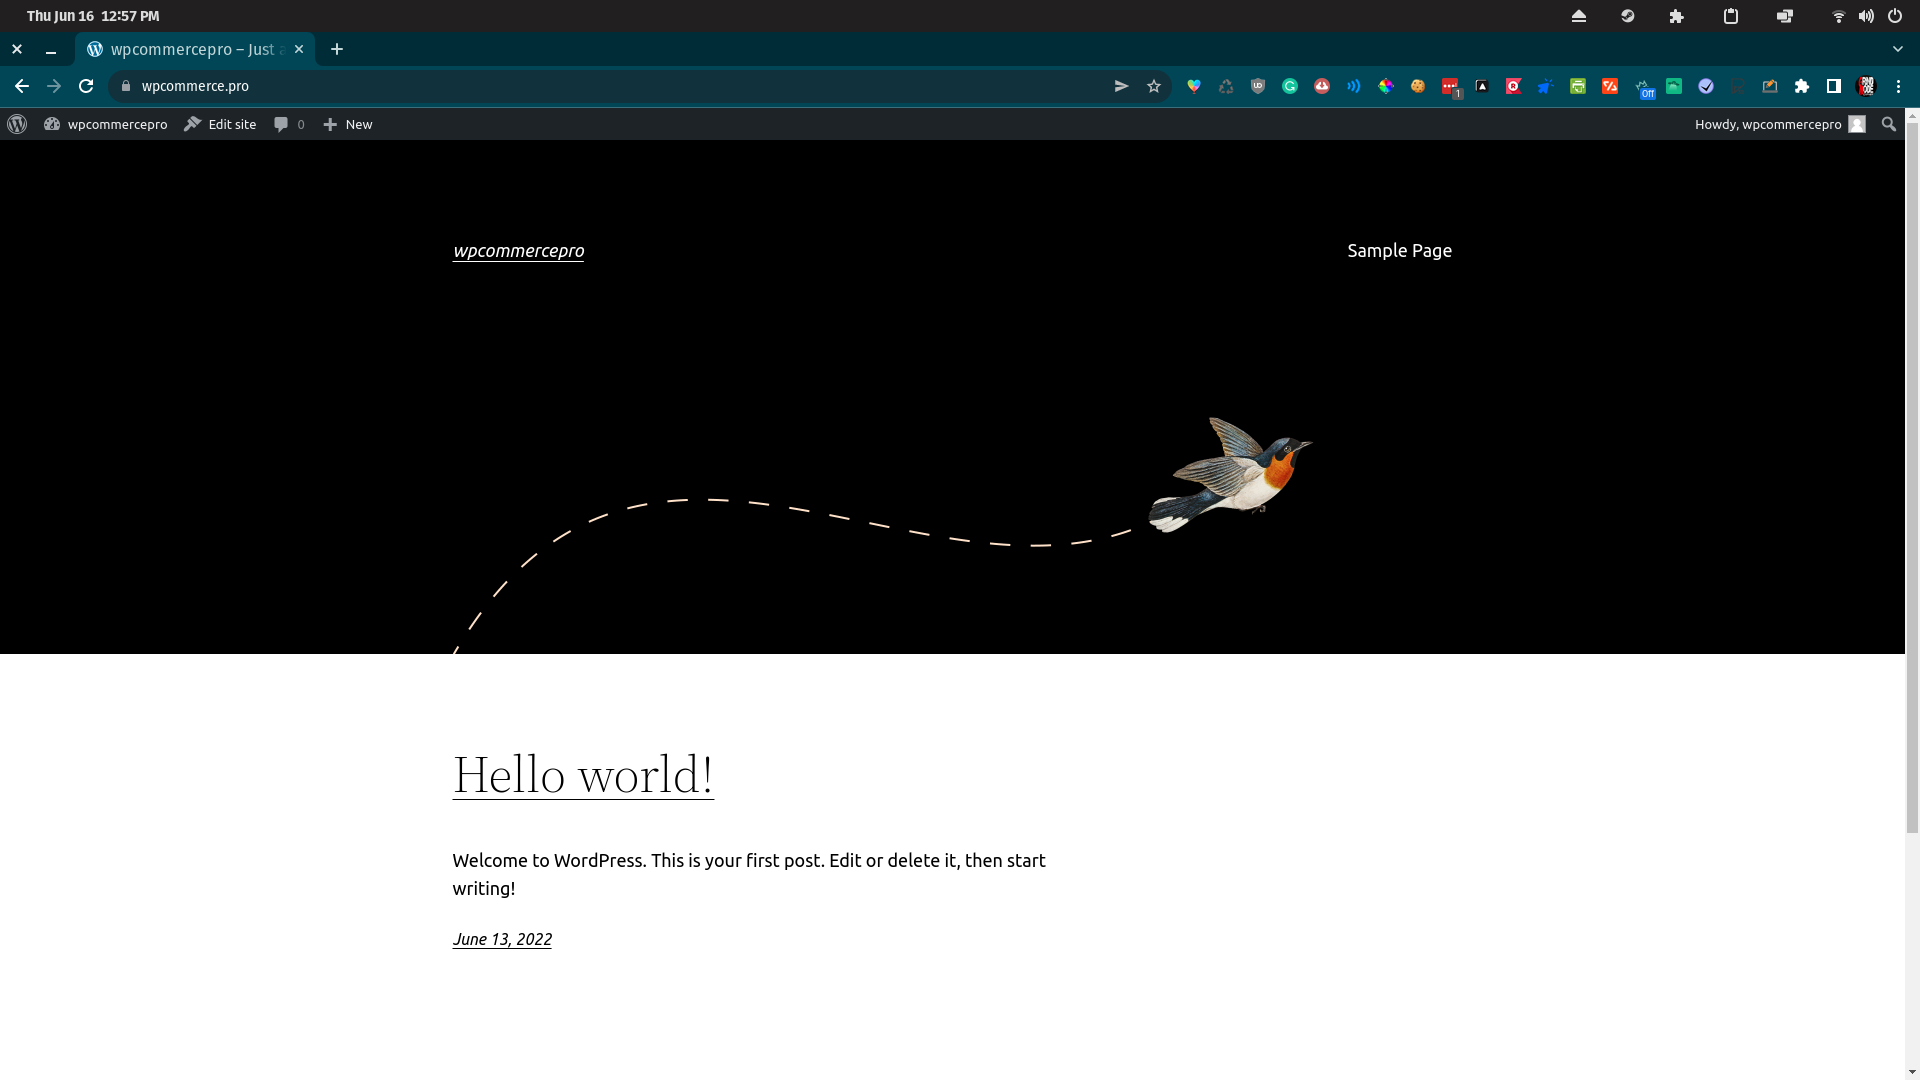Click the color wheel extension icon
The image size is (1920, 1080).
[1386, 86]
